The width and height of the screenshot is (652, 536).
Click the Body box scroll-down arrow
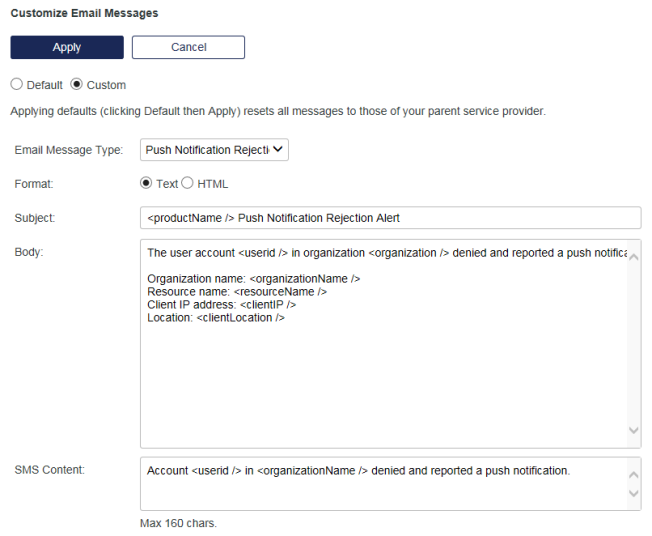633,430
